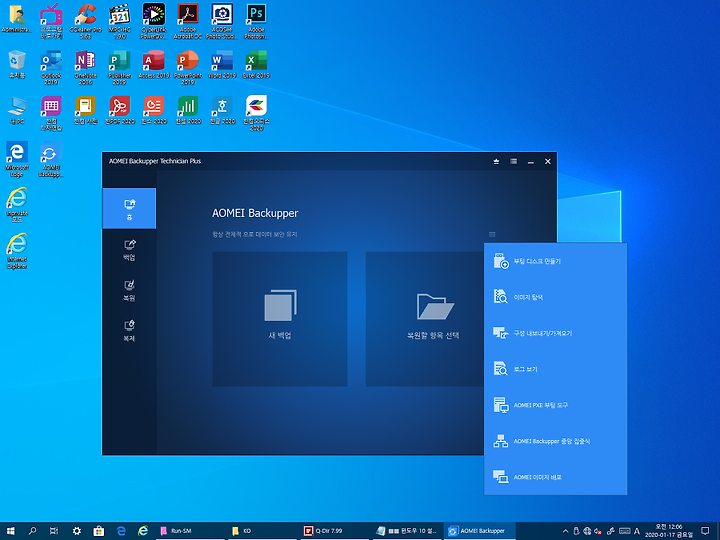This screenshot has width=720, height=540.
Task: Open taskbar search magnifier
Action: coord(32,531)
